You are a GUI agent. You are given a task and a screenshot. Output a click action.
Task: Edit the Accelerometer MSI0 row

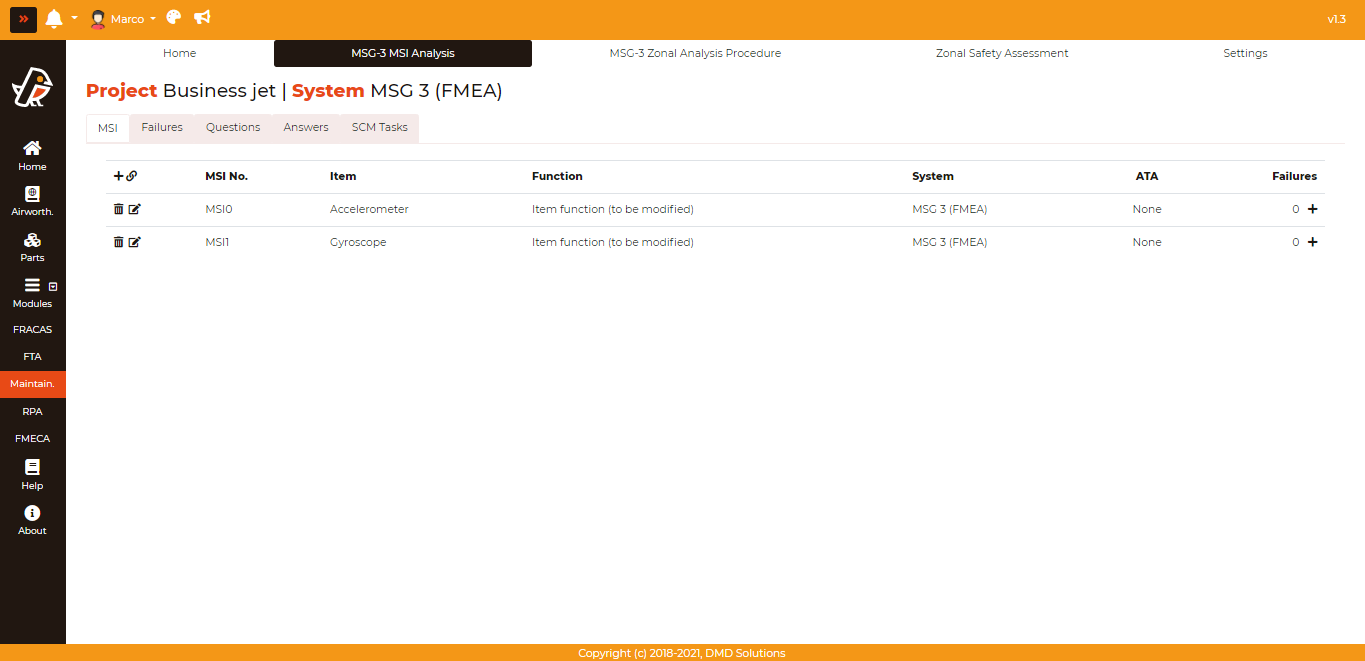pos(135,209)
